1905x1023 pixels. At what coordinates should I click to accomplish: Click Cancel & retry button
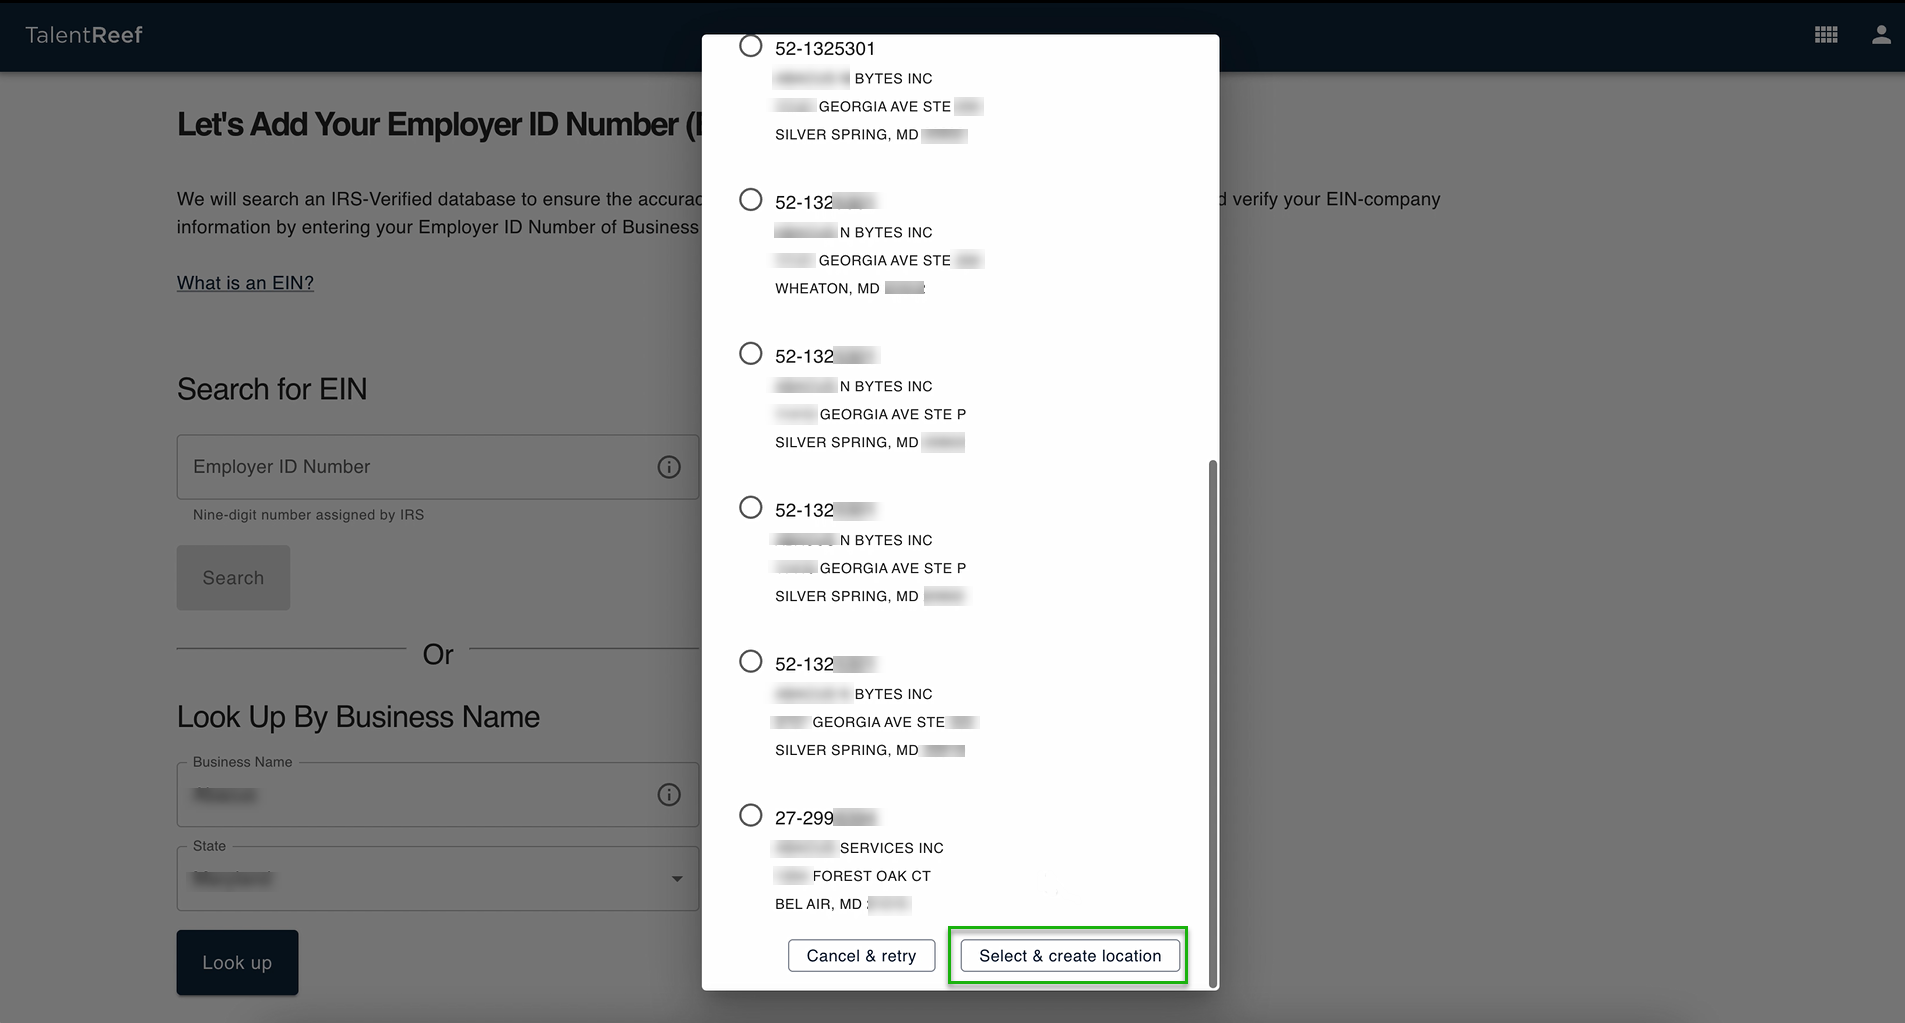tap(861, 956)
